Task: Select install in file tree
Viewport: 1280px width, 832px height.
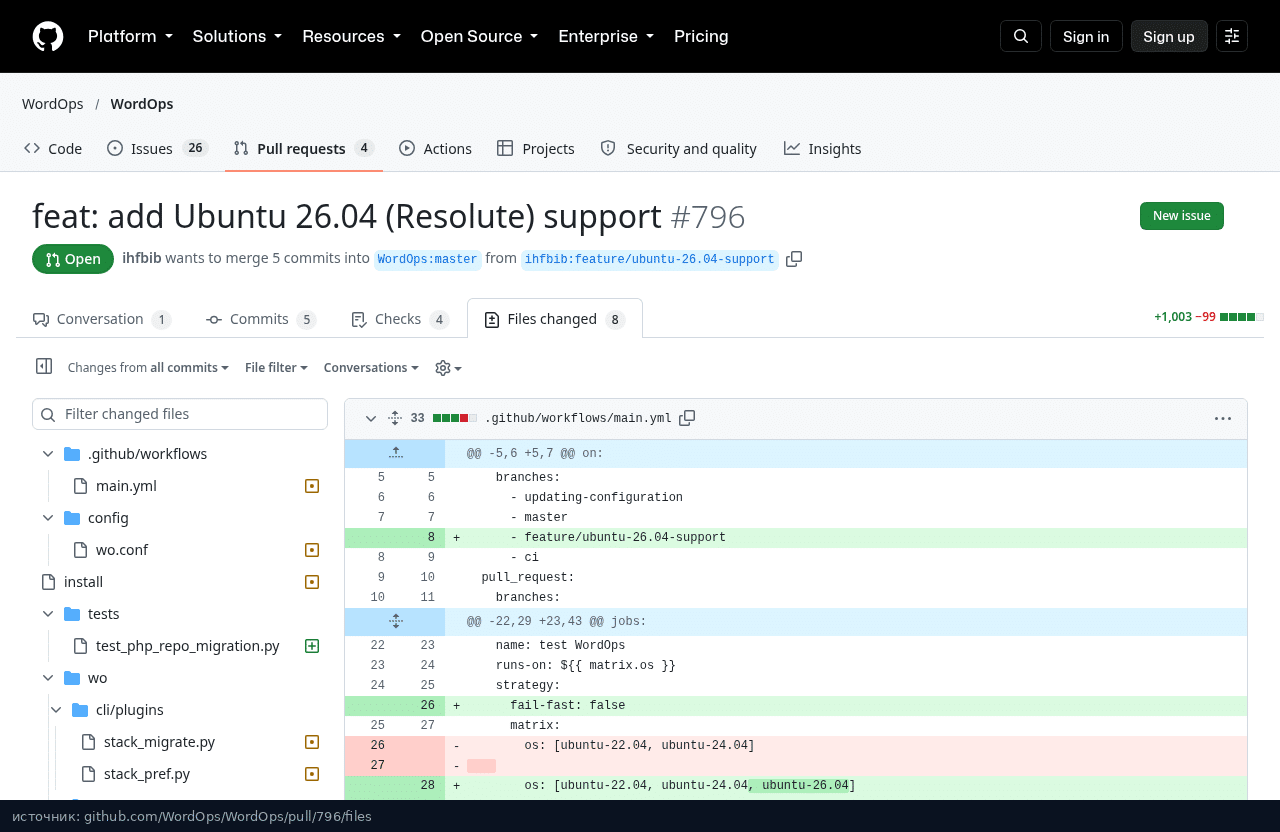Action: 83,582
